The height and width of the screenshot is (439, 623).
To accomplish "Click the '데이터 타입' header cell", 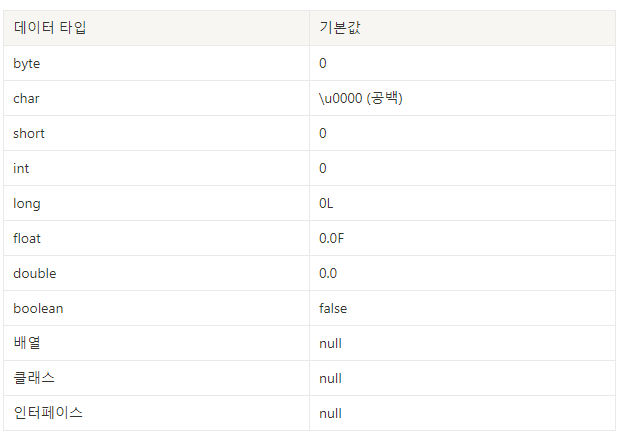I will 157,28.
